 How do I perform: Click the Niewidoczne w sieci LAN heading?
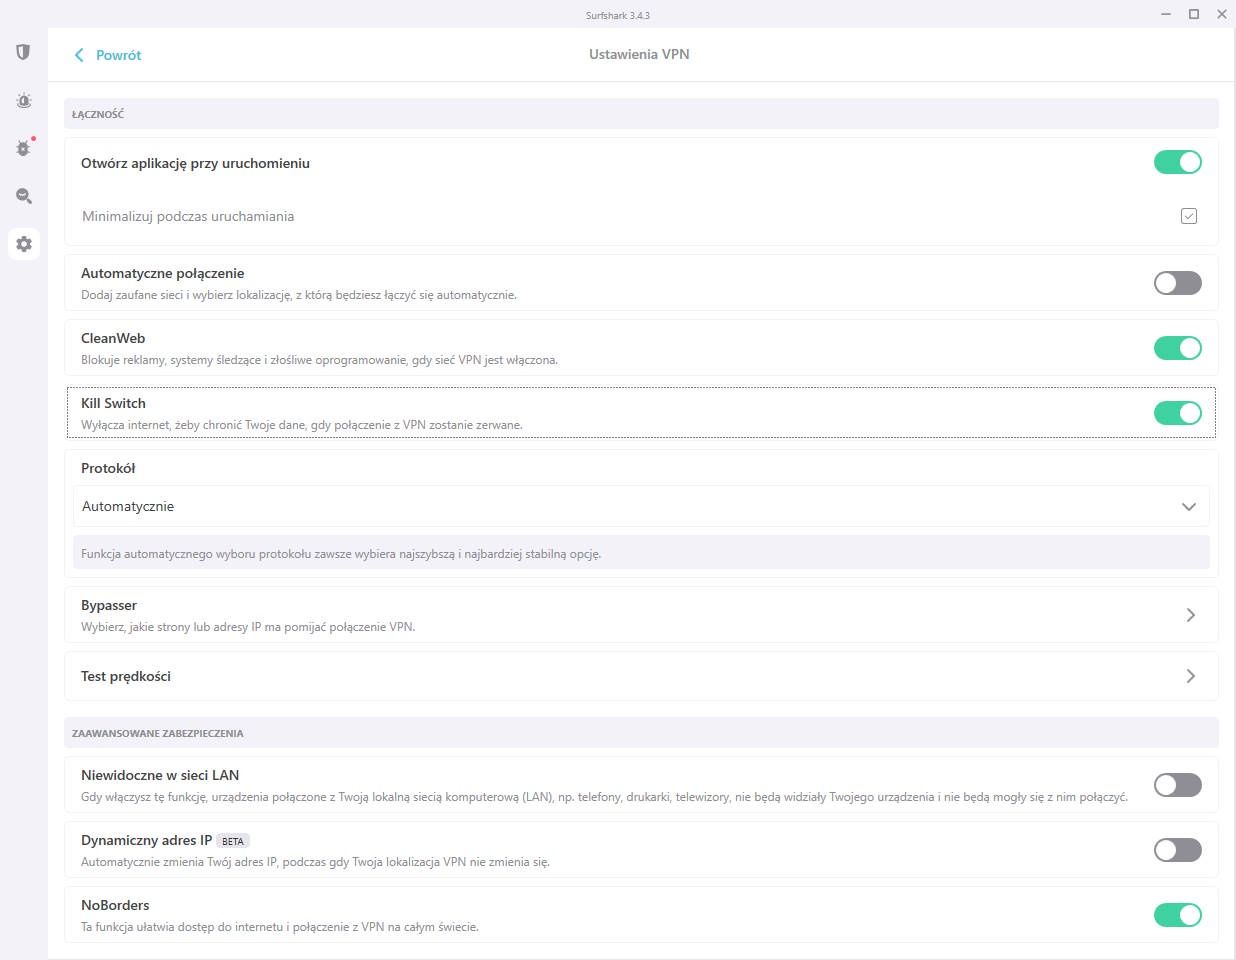(x=160, y=775)
